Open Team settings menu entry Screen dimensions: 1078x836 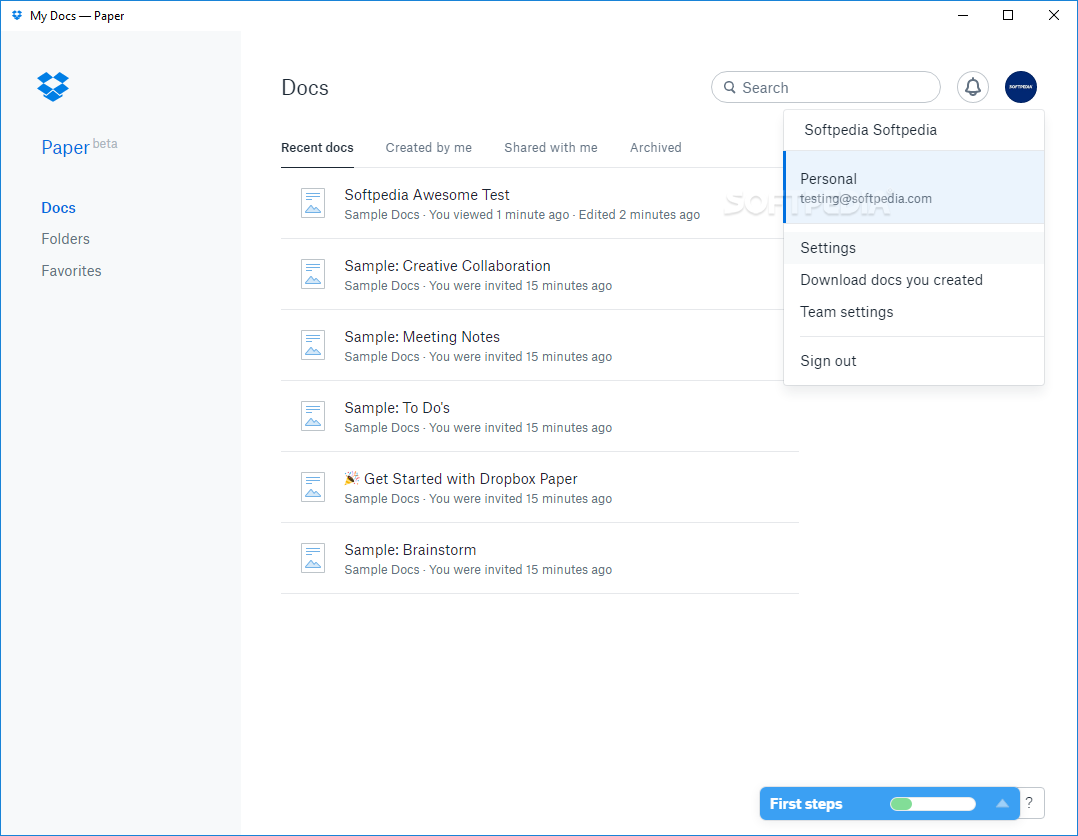click(x=914, y=312)
